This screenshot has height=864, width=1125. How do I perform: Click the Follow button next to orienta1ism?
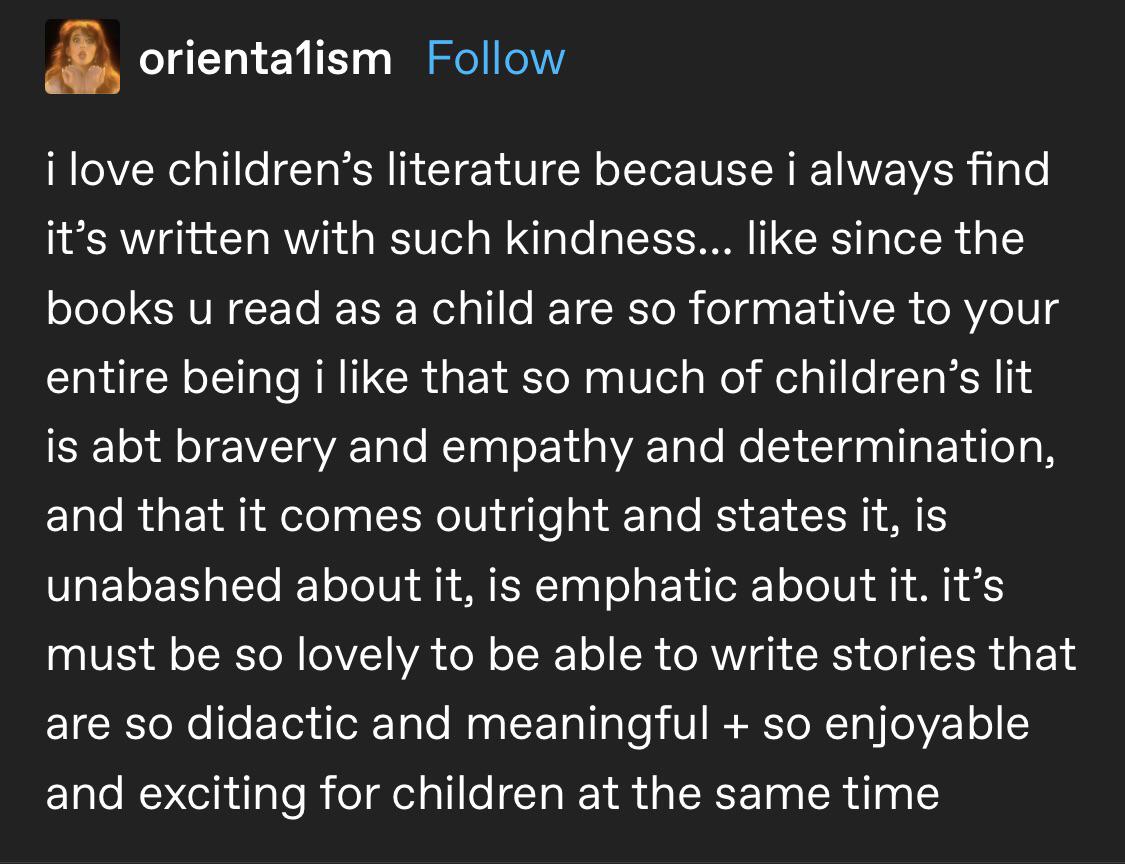(495, 59)
